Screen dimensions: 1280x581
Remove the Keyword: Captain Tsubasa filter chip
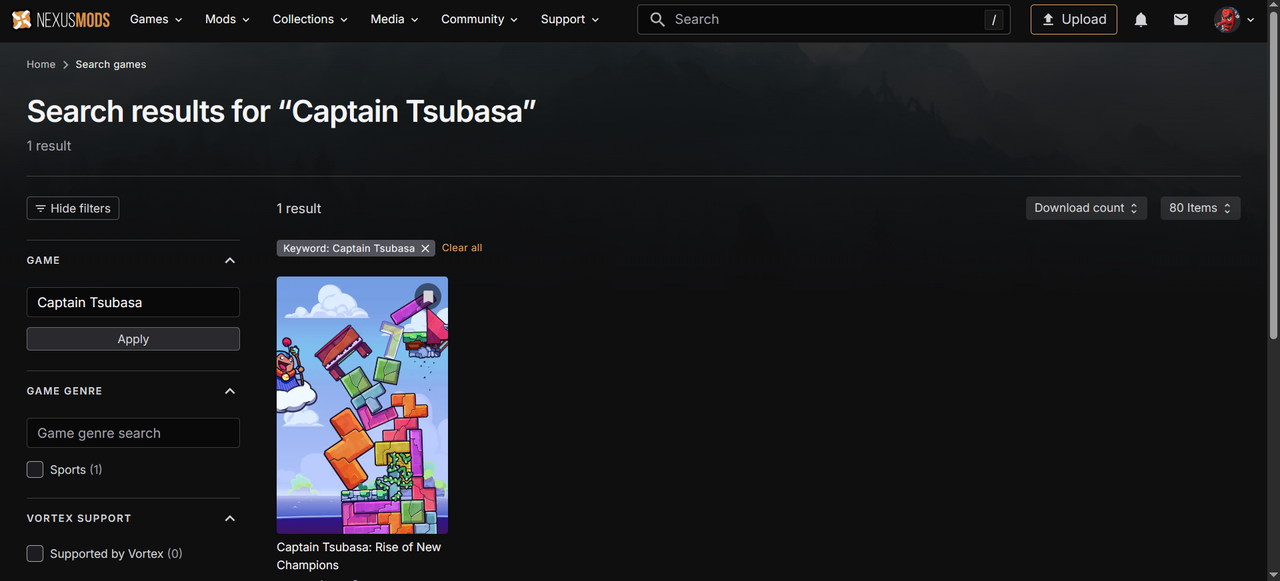pos(425,248)
